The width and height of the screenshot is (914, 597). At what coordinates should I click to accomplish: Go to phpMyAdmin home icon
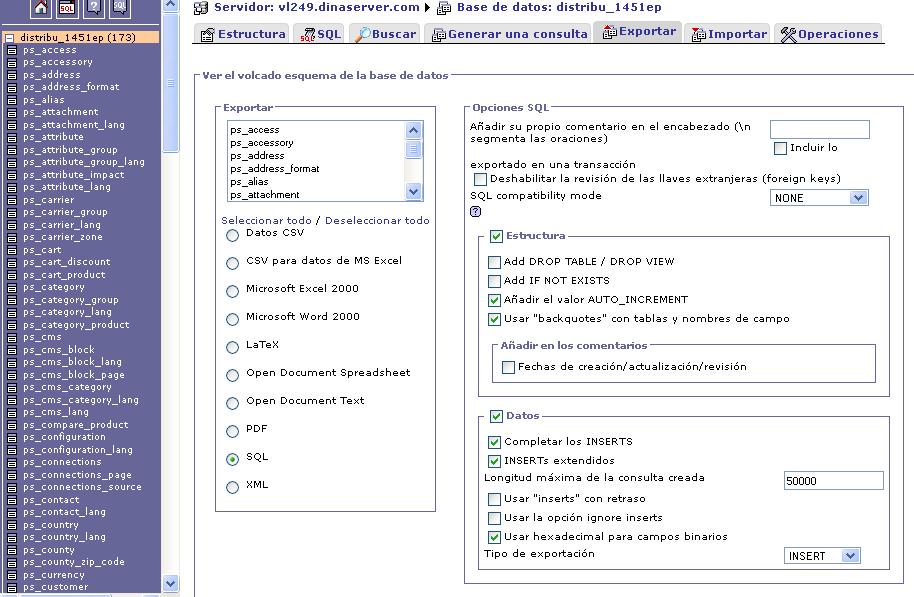point(40,7)
